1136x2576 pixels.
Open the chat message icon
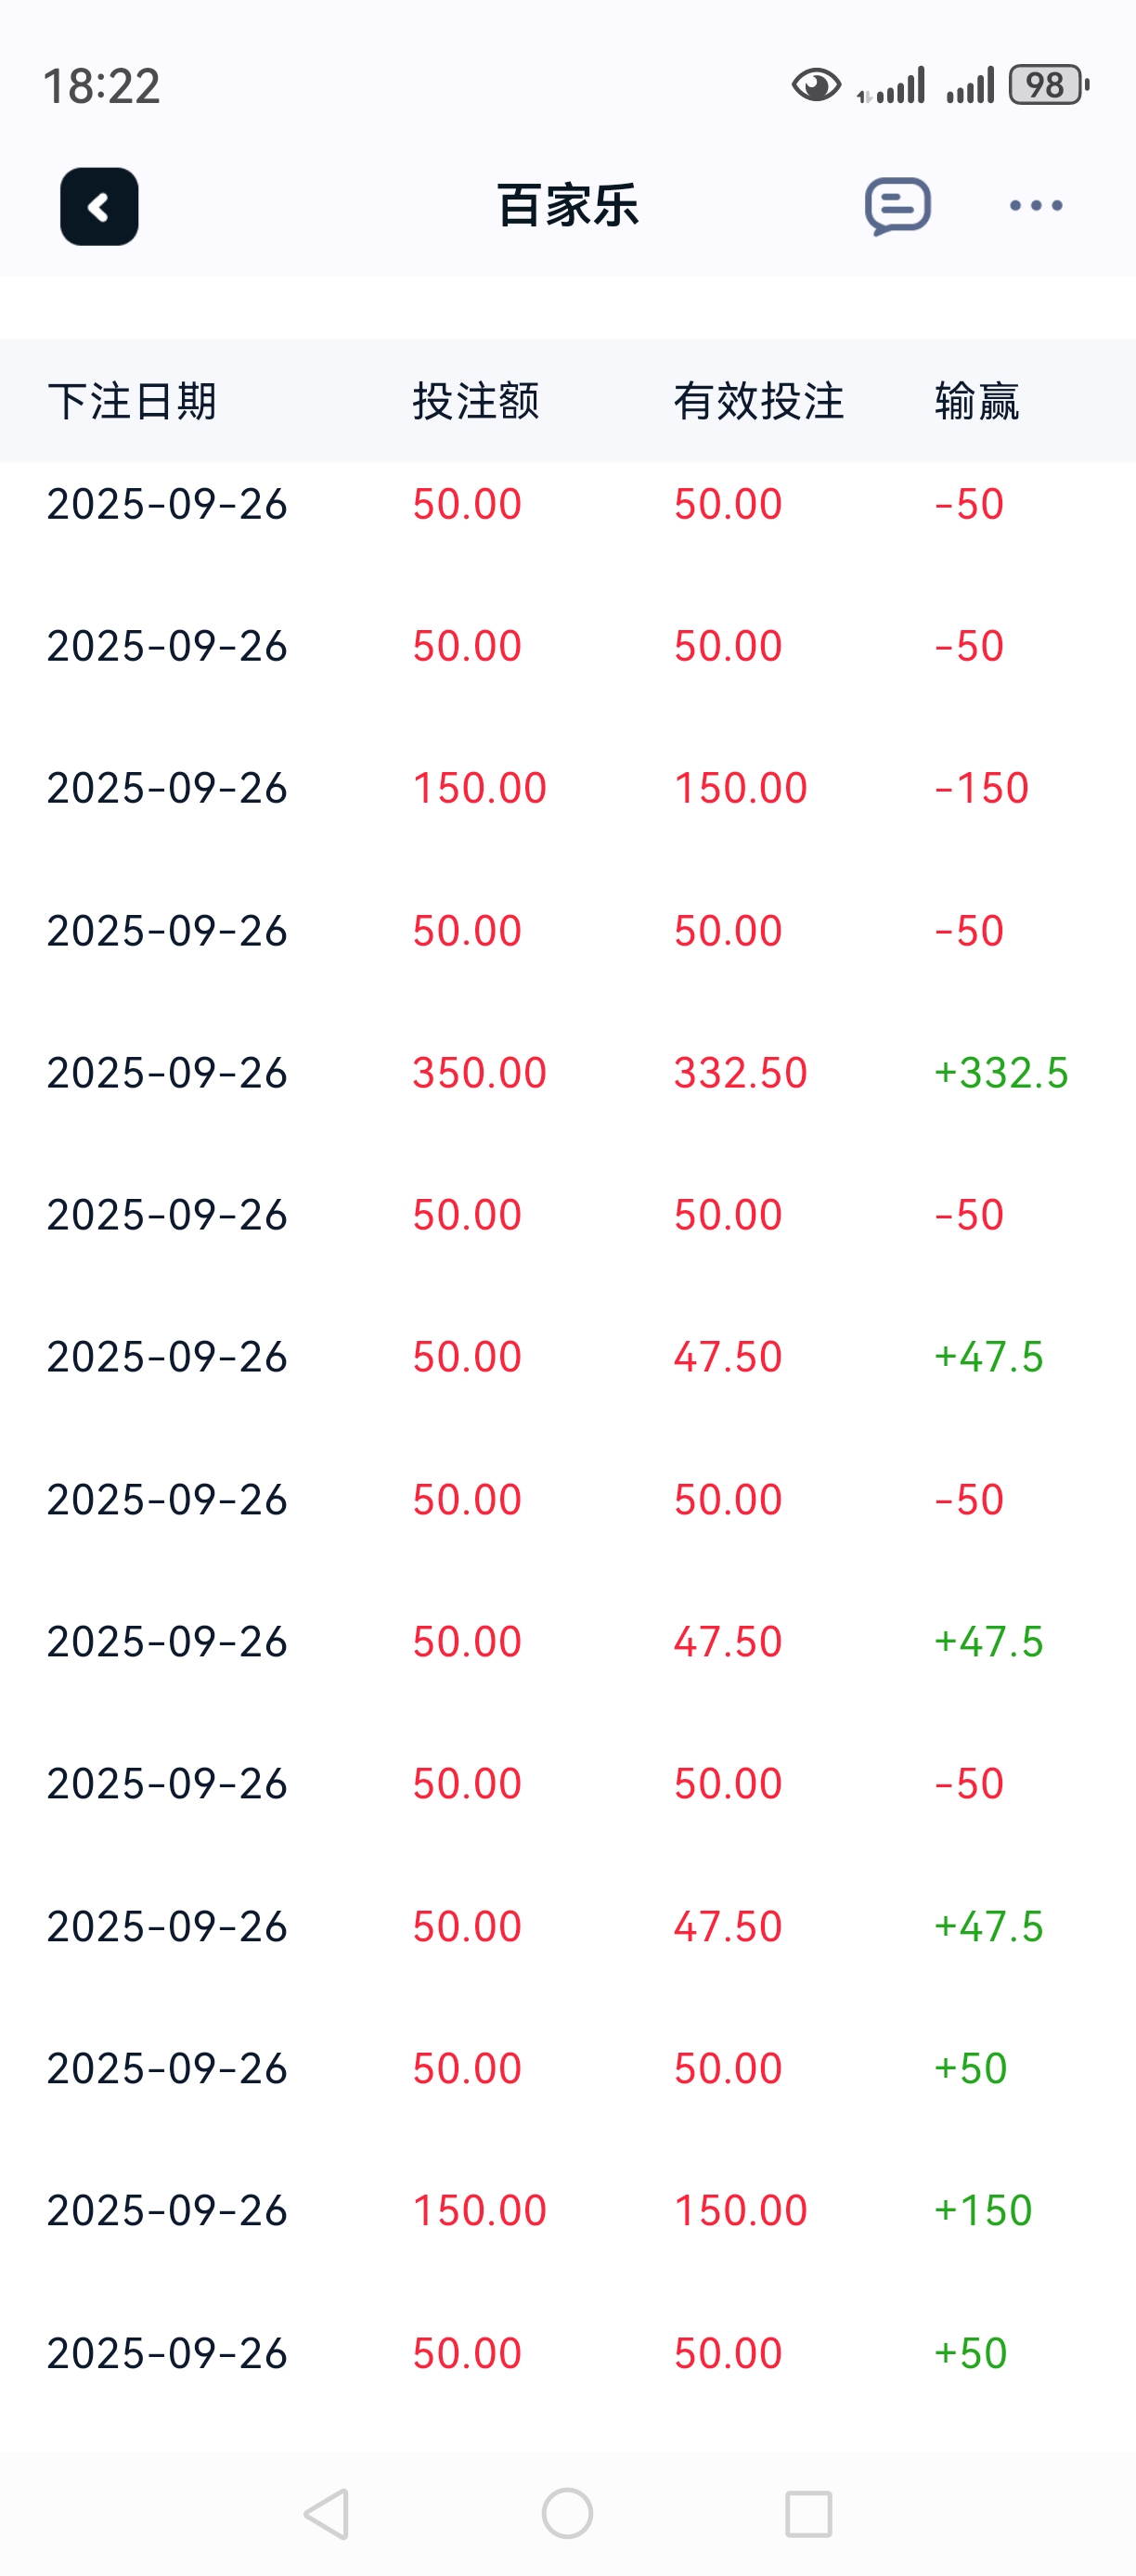tap(897, 206)
